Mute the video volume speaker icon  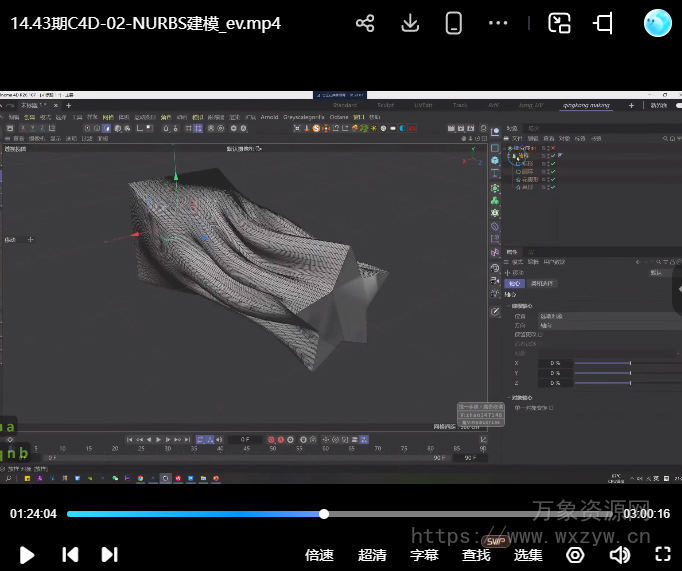coord(620,554)
